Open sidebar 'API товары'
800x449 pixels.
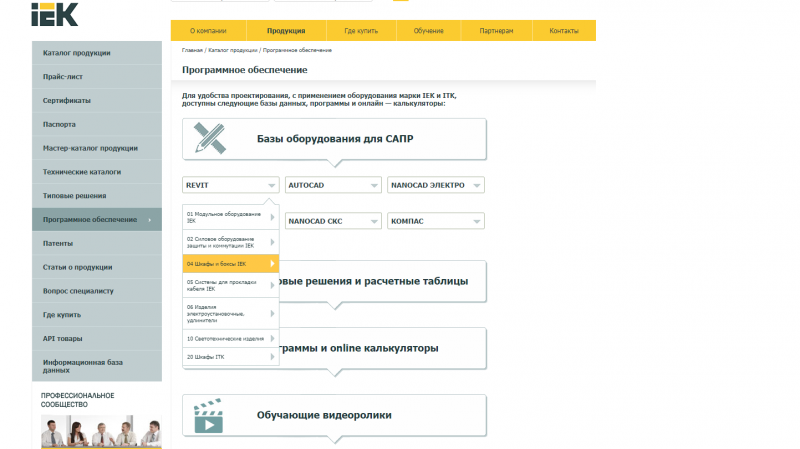pyautogui.click(x=97, y=339)
